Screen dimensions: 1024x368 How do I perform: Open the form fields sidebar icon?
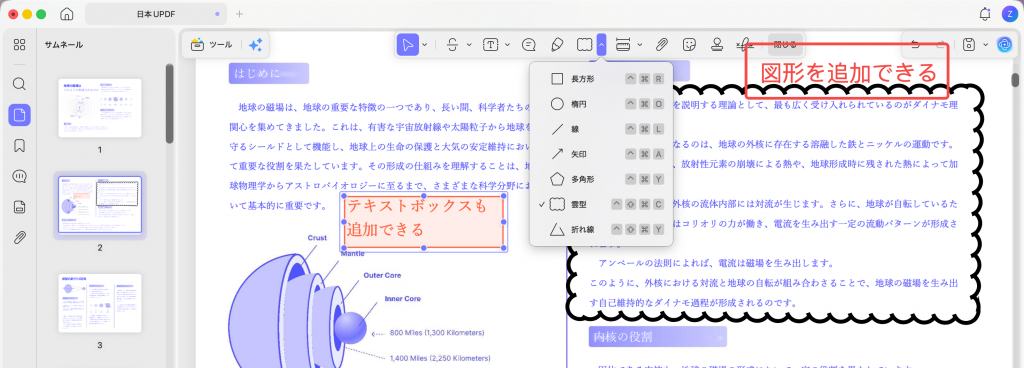click(20, 207)
